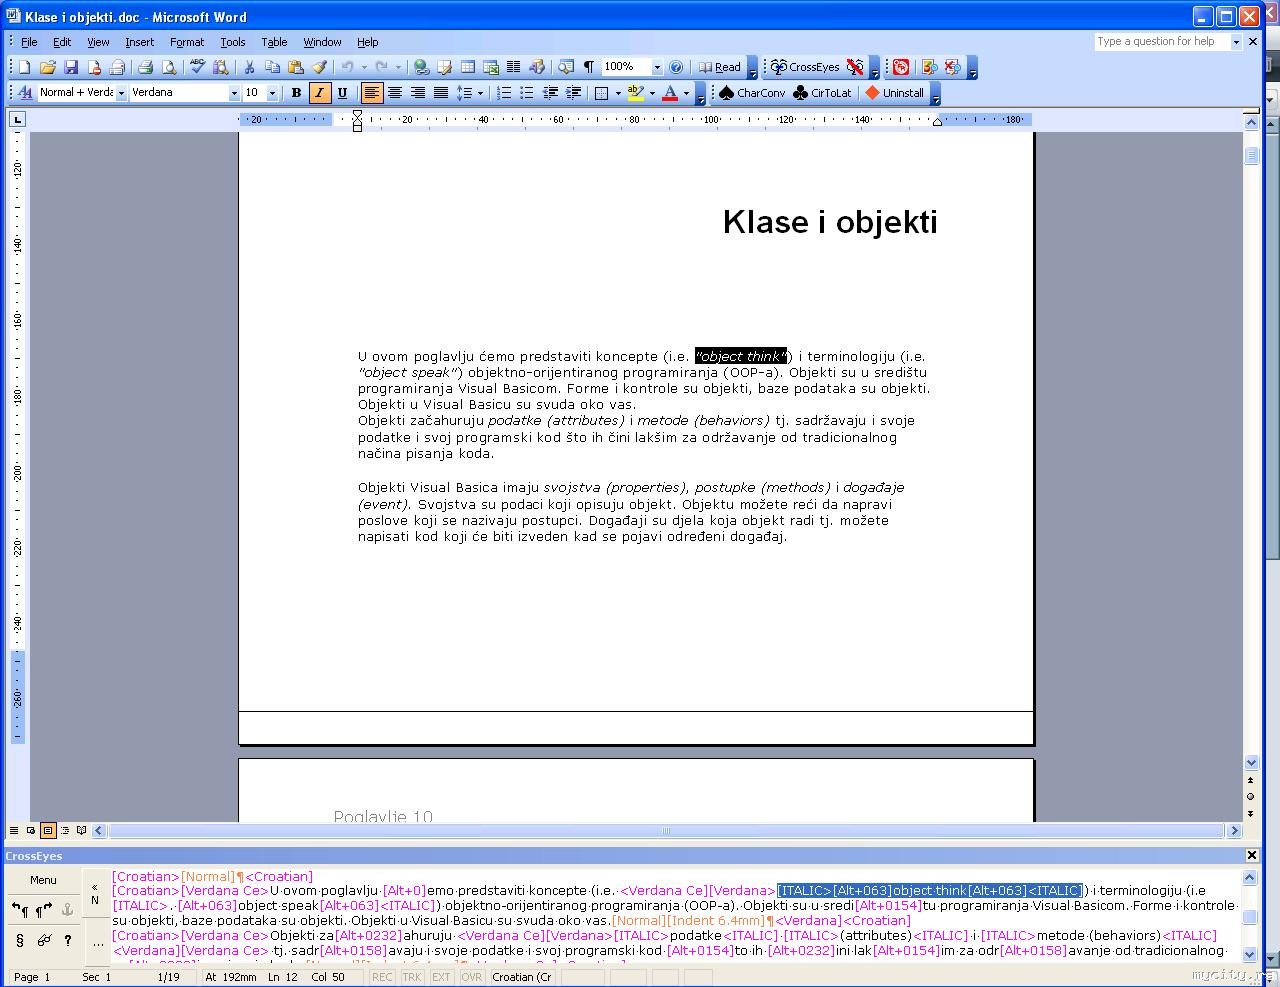Cut the selected text with scissors icon
Screen dimensions: 1280x987
pos(249,67)
